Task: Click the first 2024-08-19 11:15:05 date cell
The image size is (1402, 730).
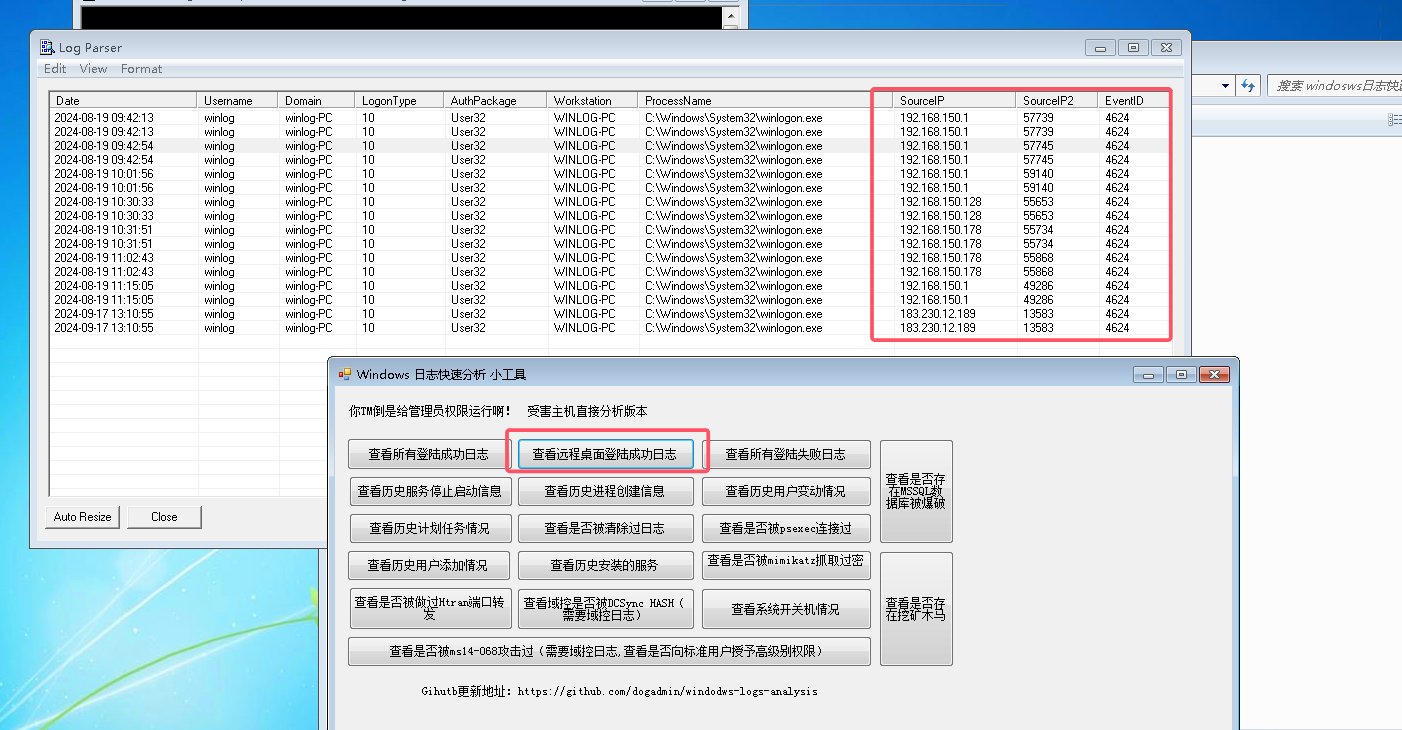Action: [x=104, y=286]
